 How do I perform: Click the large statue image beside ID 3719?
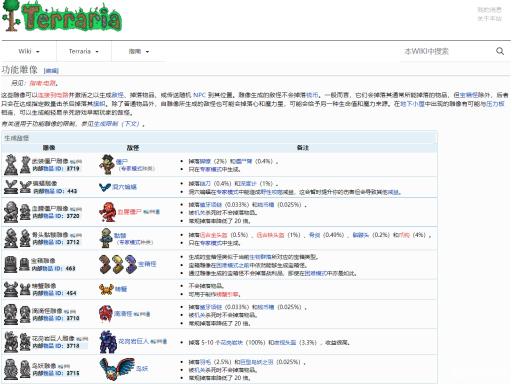click(x=11, y=165)
